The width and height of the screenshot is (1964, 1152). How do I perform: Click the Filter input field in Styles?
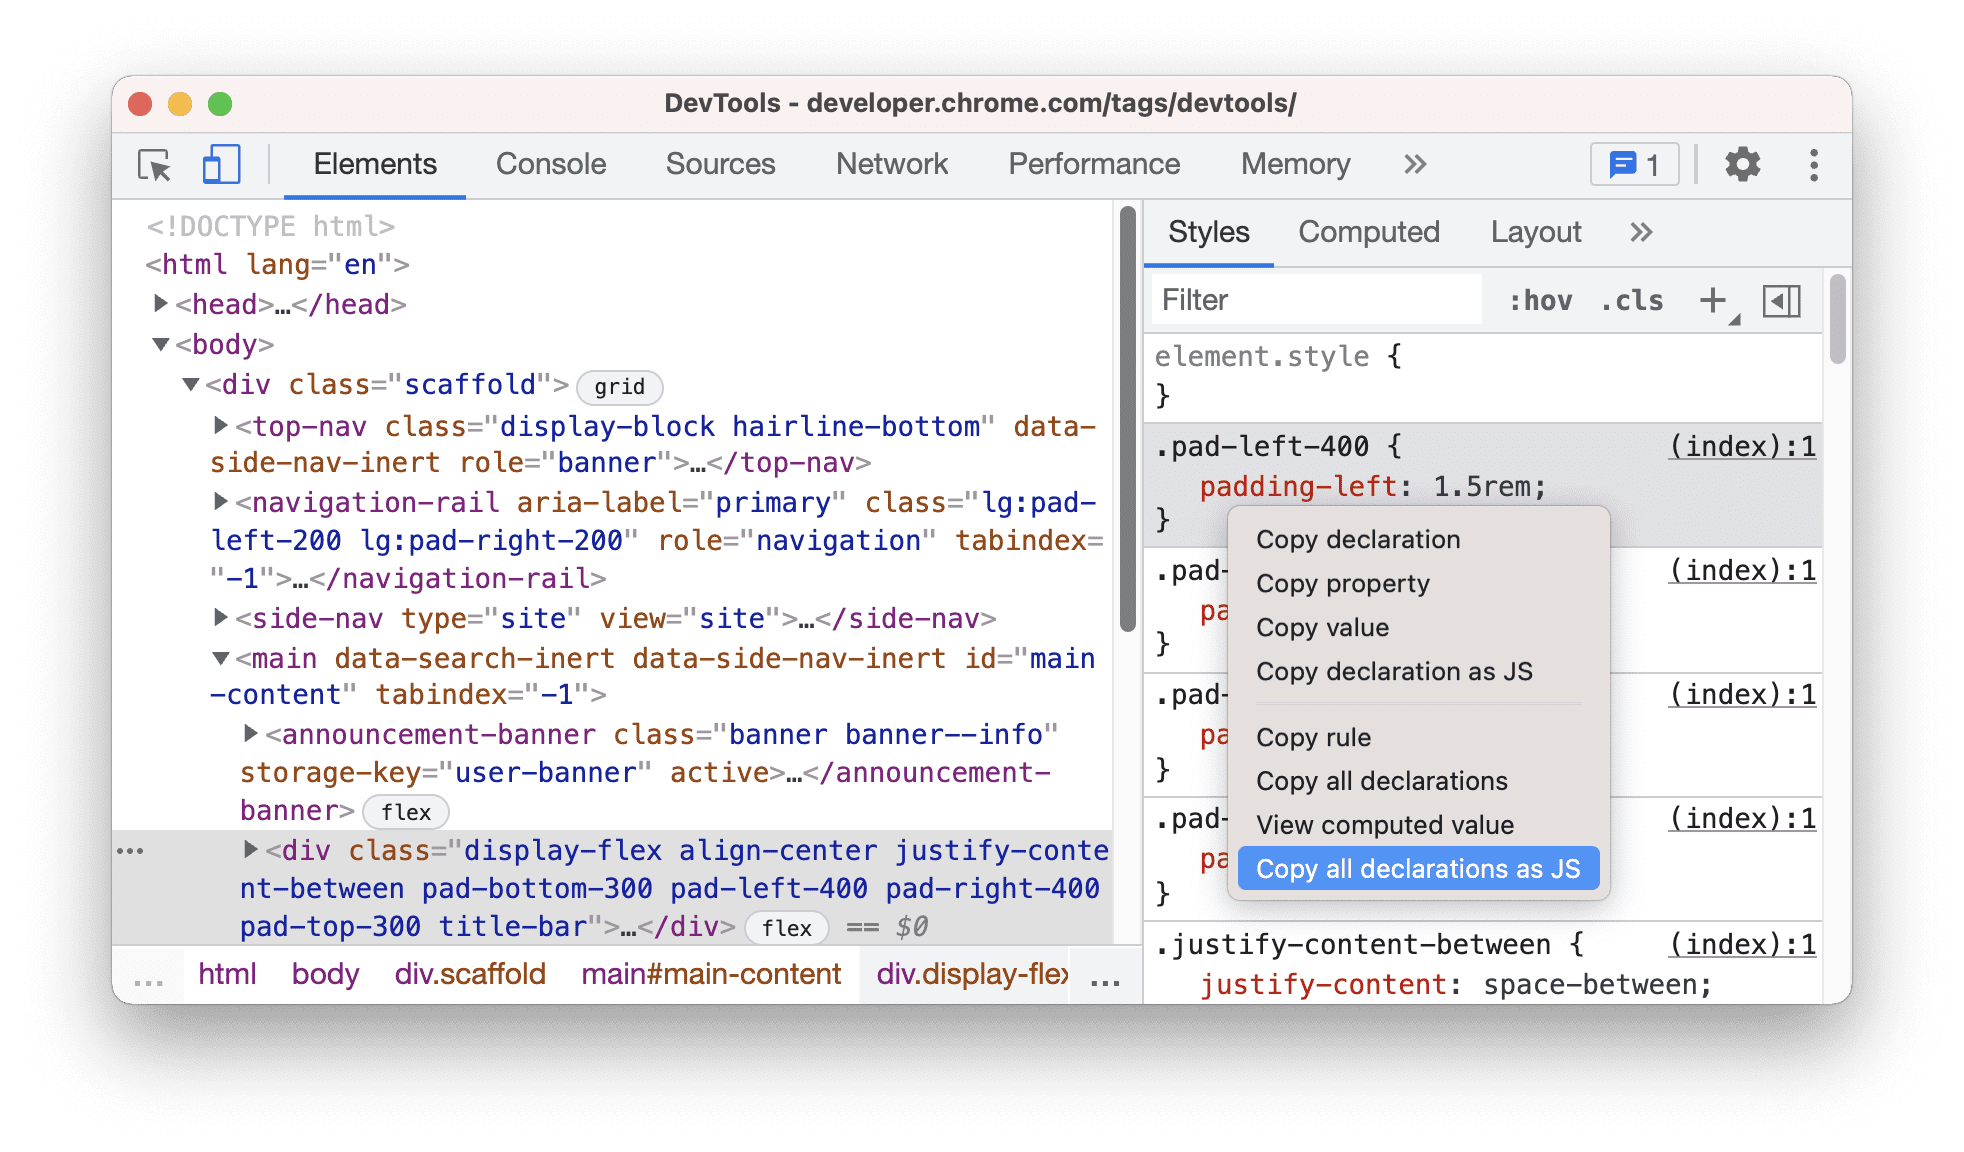click(1317, 302)
